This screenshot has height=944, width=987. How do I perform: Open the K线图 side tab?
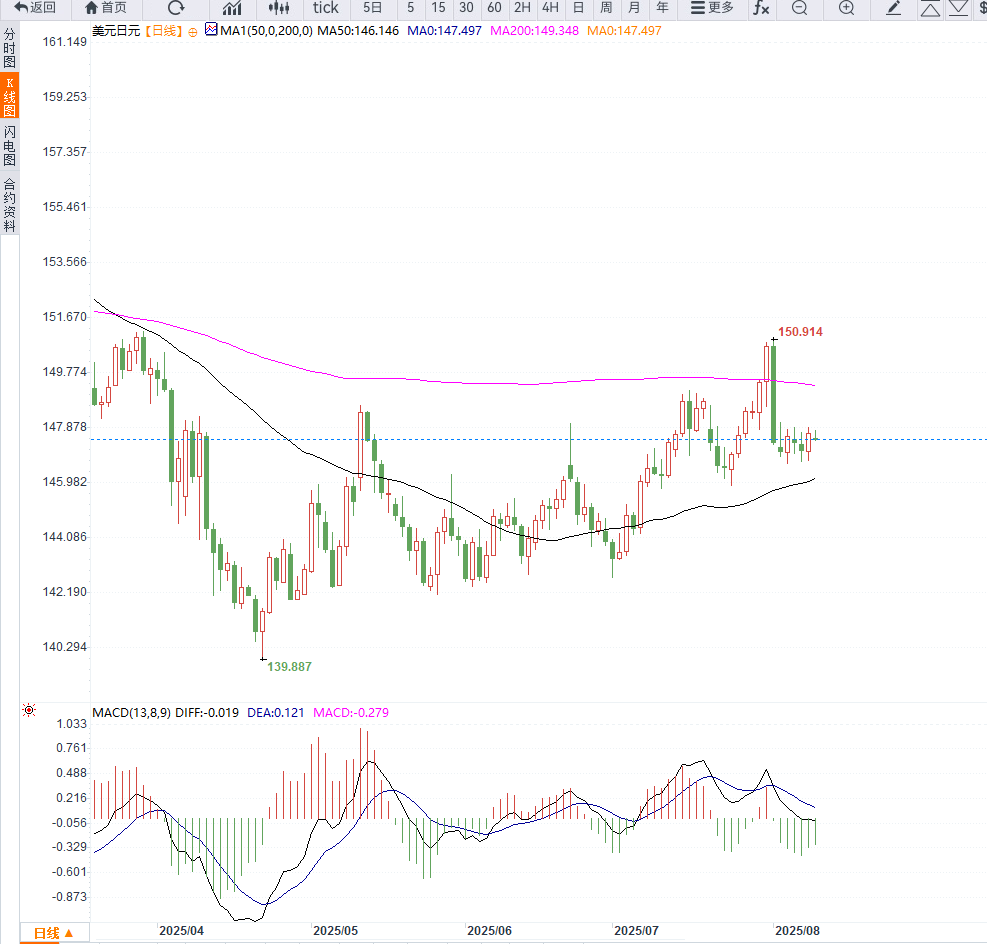(9, 96)
